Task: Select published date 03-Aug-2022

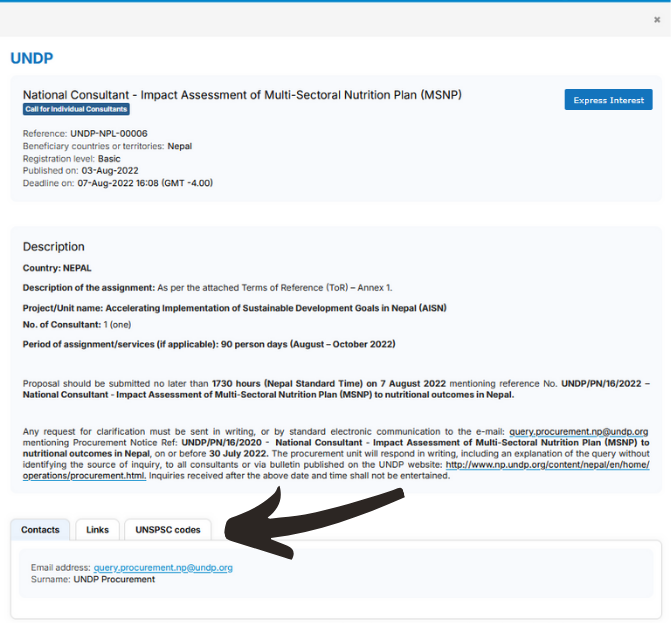Action: pyautogui.click(x=110, y=171)
